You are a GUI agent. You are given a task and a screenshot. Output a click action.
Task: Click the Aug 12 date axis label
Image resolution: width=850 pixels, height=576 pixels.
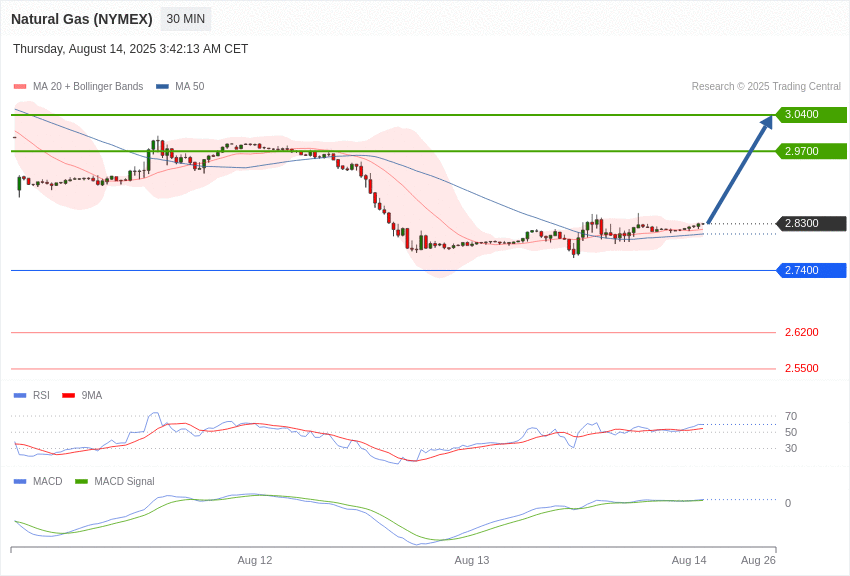pyautogui.click(x=255, y=560)
